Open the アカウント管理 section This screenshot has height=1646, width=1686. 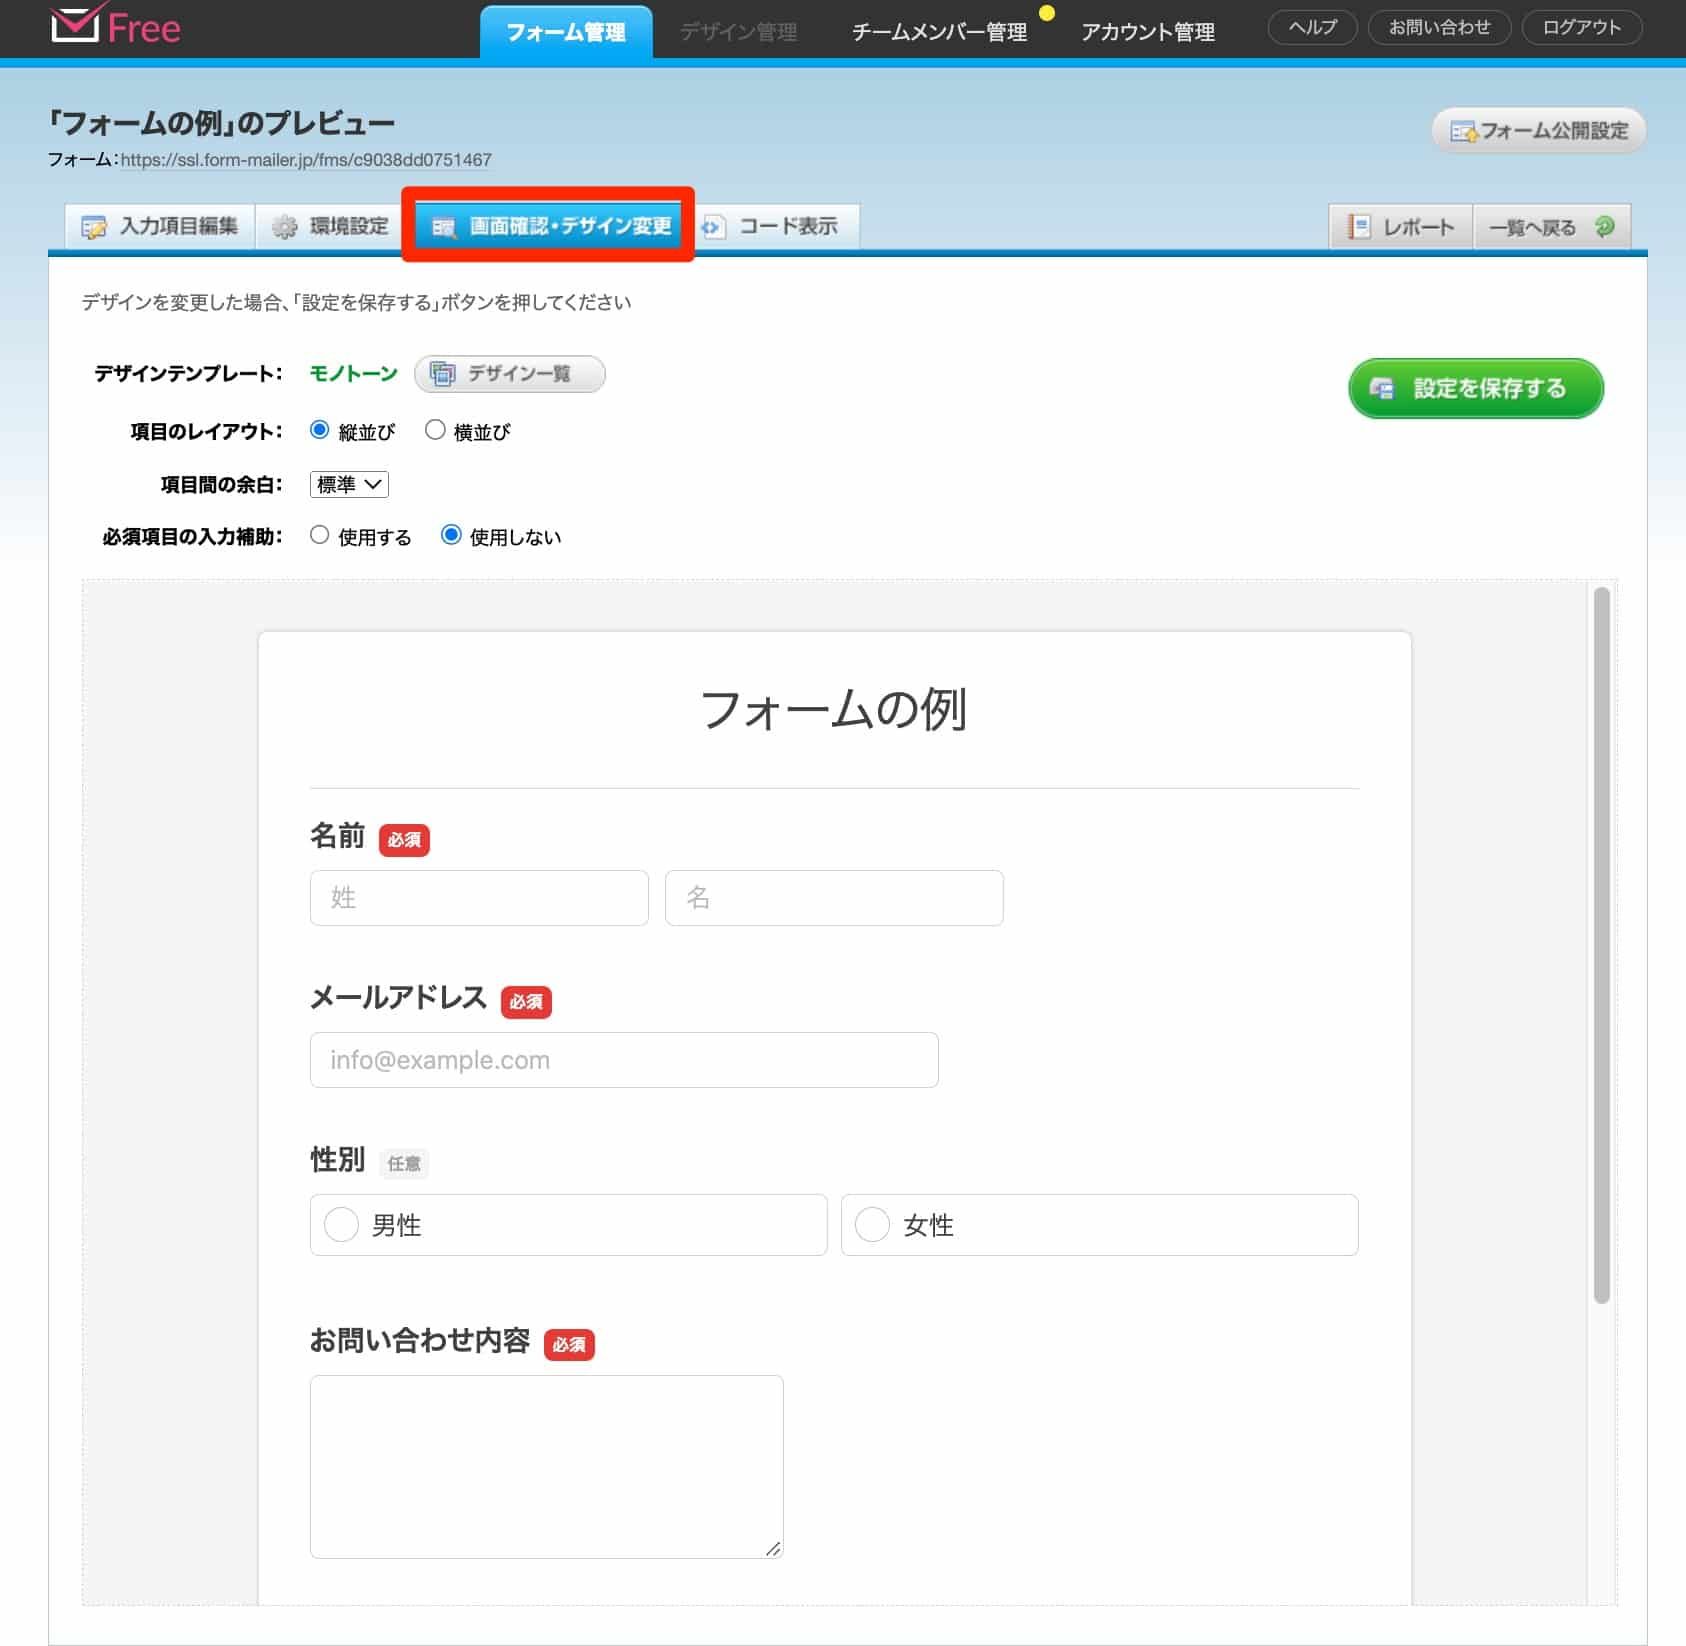pyautogui.click(x=1148, y=30)
